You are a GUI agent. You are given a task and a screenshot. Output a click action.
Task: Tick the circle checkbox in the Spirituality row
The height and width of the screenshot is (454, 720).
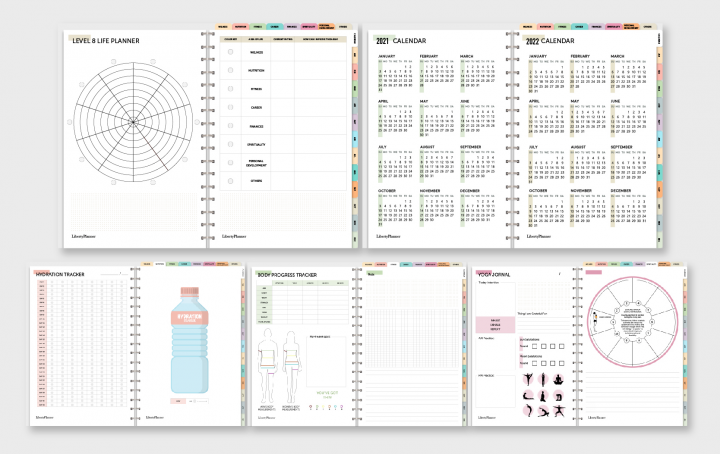(231, 144)
